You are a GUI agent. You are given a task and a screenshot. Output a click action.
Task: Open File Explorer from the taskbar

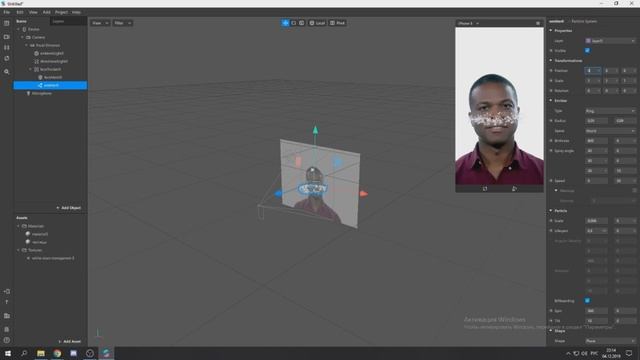tap(41, 353)
